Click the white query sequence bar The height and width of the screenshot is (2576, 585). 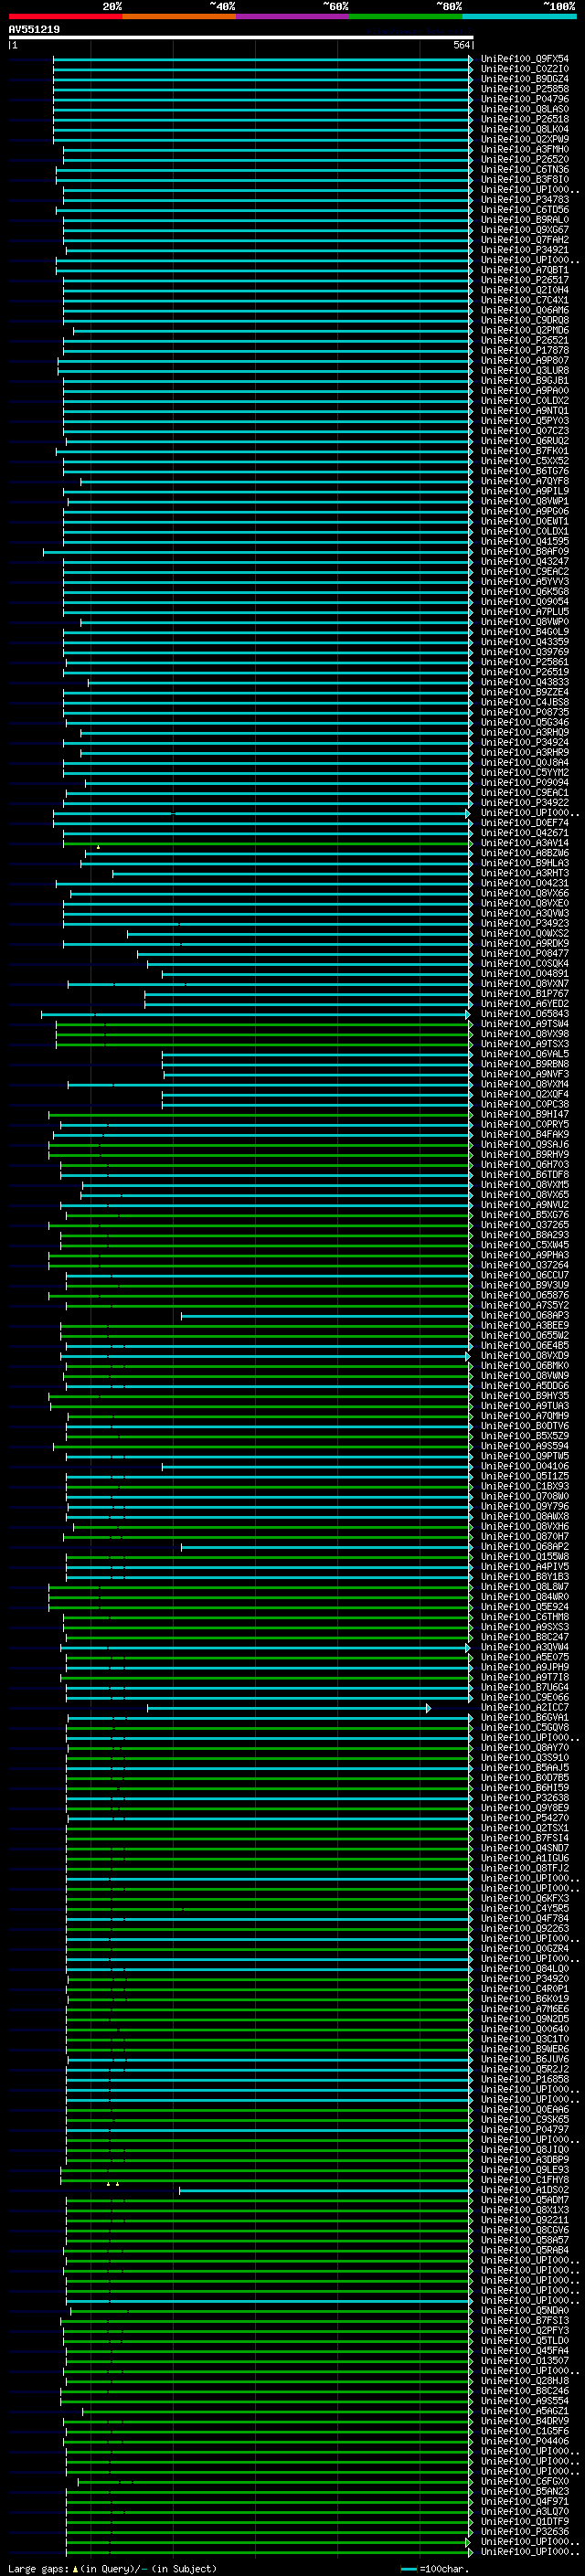click(241, 37)
